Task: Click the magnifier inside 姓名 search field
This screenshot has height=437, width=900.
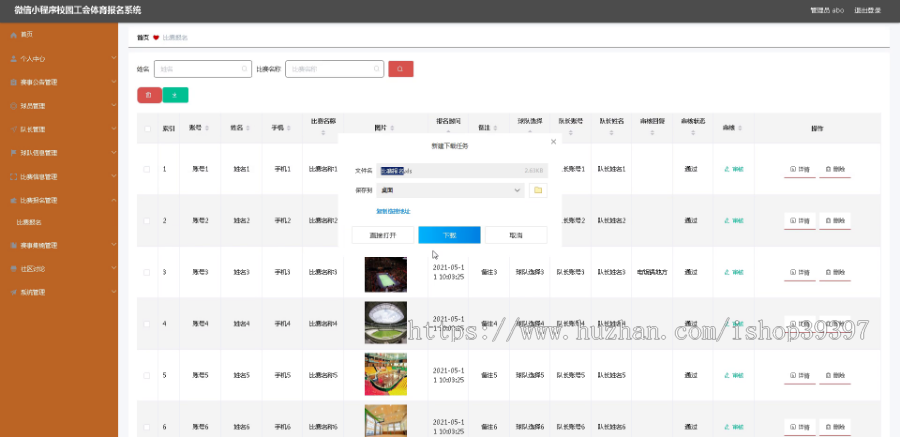Action: tap(244, 69)
